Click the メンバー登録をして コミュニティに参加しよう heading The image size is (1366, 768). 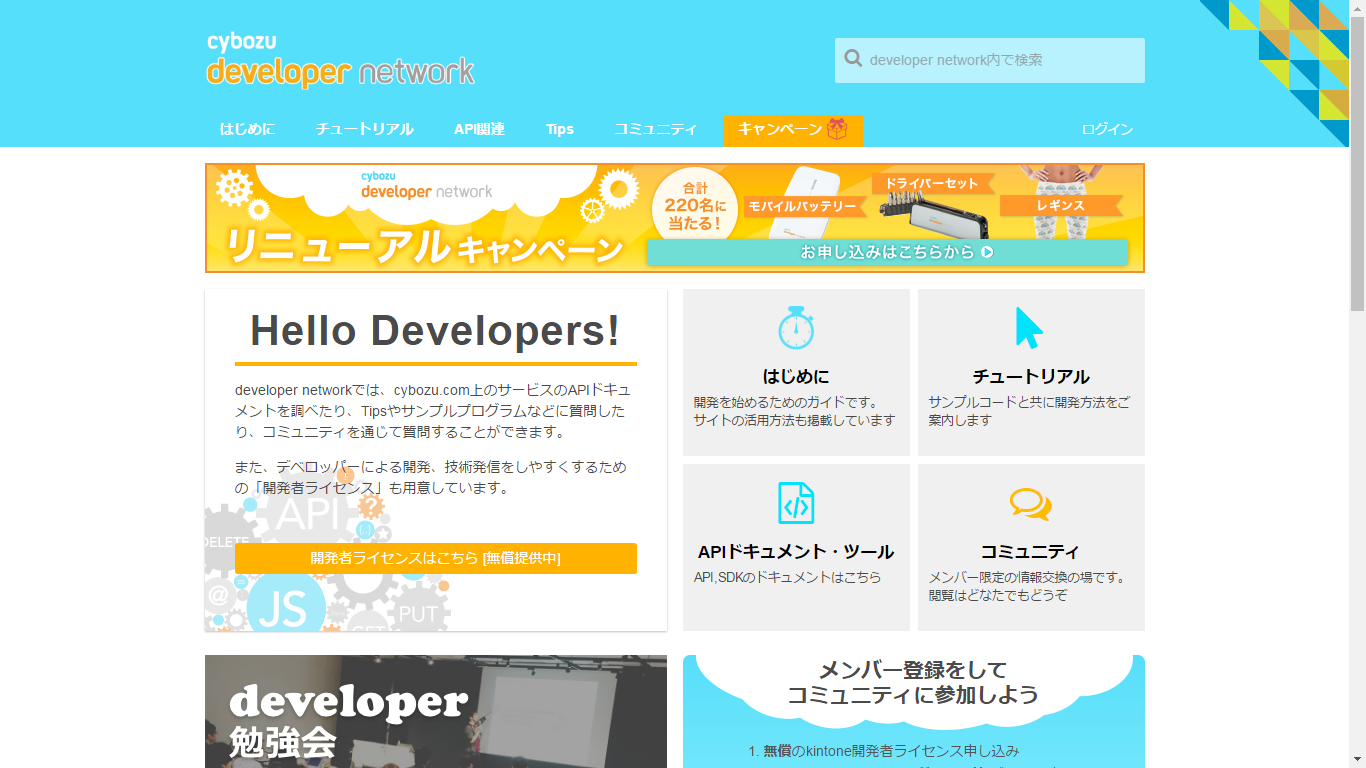point(913,682)
